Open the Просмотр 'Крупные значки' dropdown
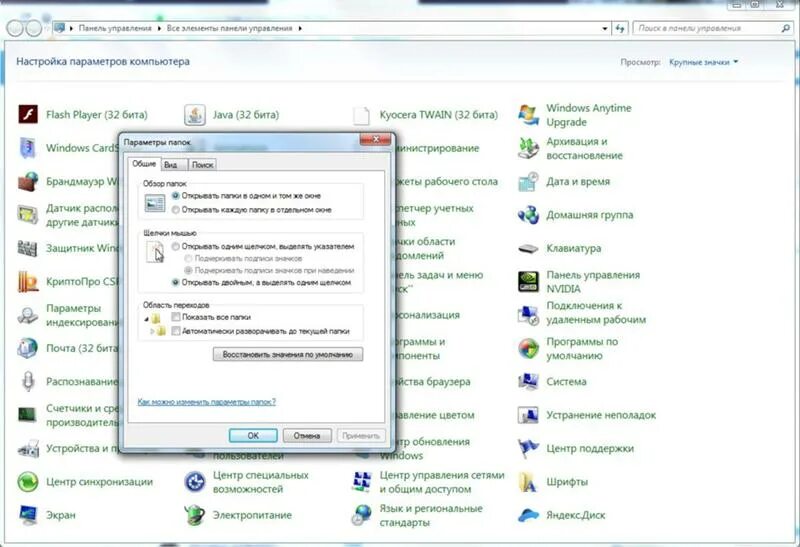This screenshot has width=800, height=547. coord(704,62)
